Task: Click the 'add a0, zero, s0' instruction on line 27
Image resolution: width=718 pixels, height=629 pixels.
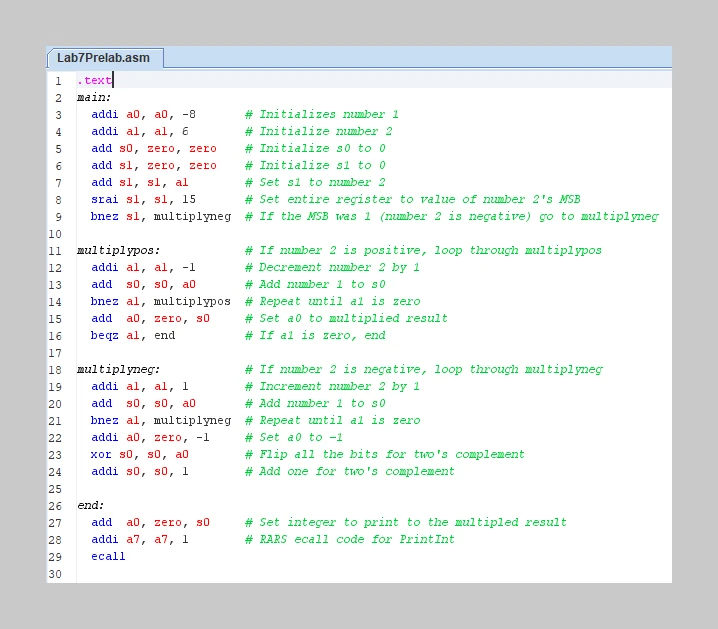Action: click(x=150, y=522)
